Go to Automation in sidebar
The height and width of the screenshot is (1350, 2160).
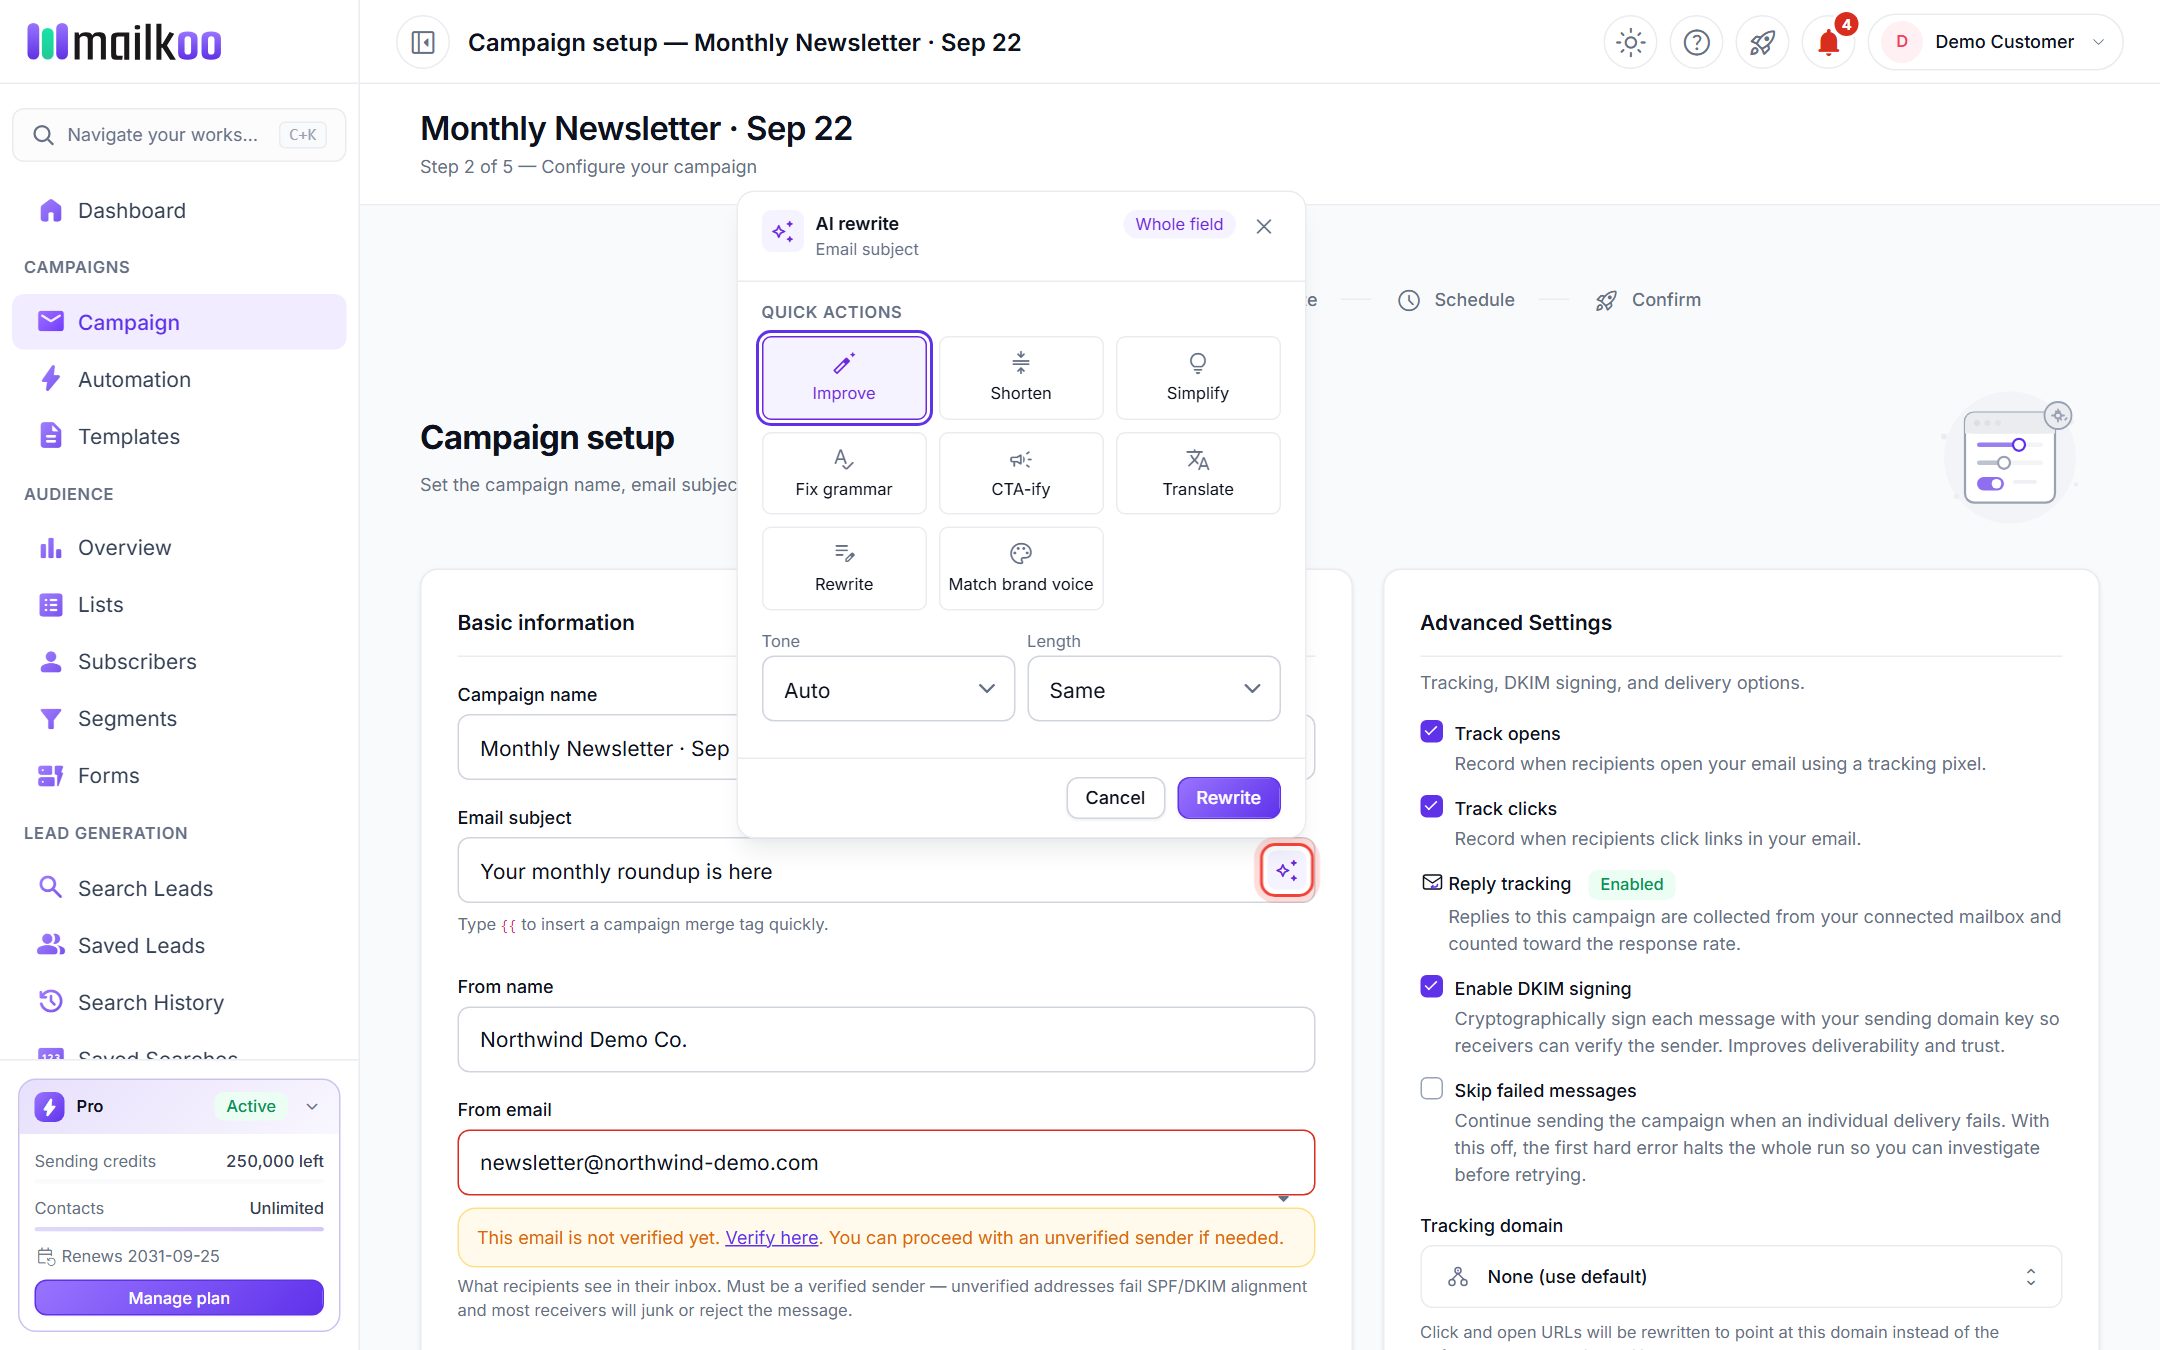(x=179, y=379)
